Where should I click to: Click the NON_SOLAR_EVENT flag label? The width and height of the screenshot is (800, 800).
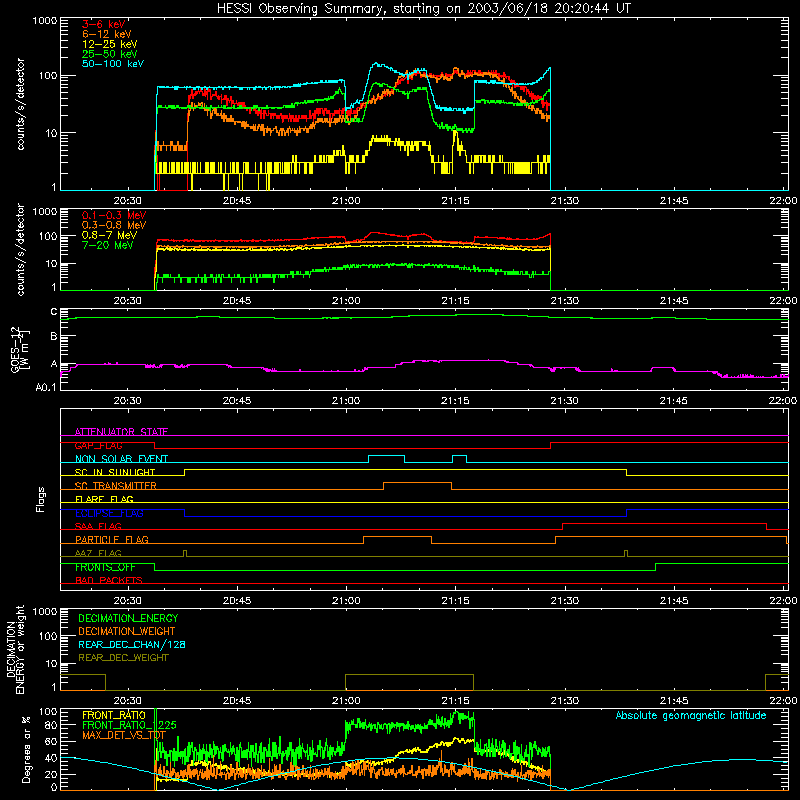point(121,459)
